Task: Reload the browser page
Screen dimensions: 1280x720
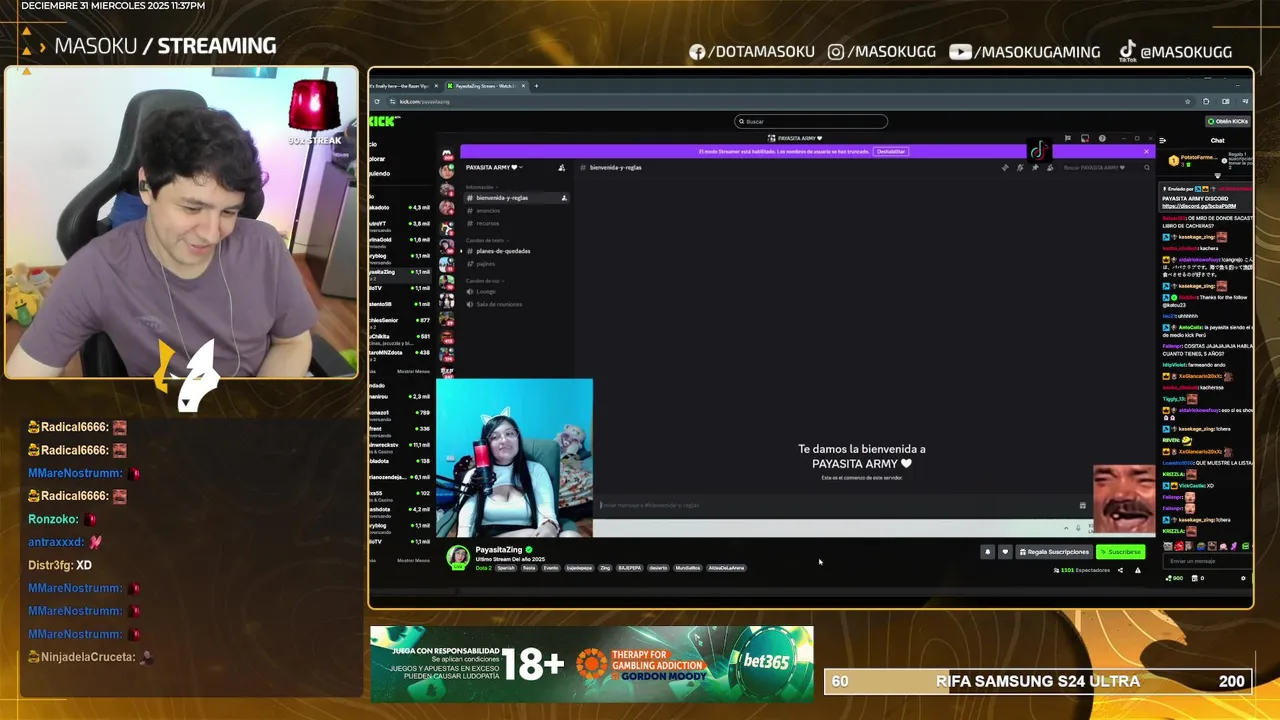Action: click(377, 101)
